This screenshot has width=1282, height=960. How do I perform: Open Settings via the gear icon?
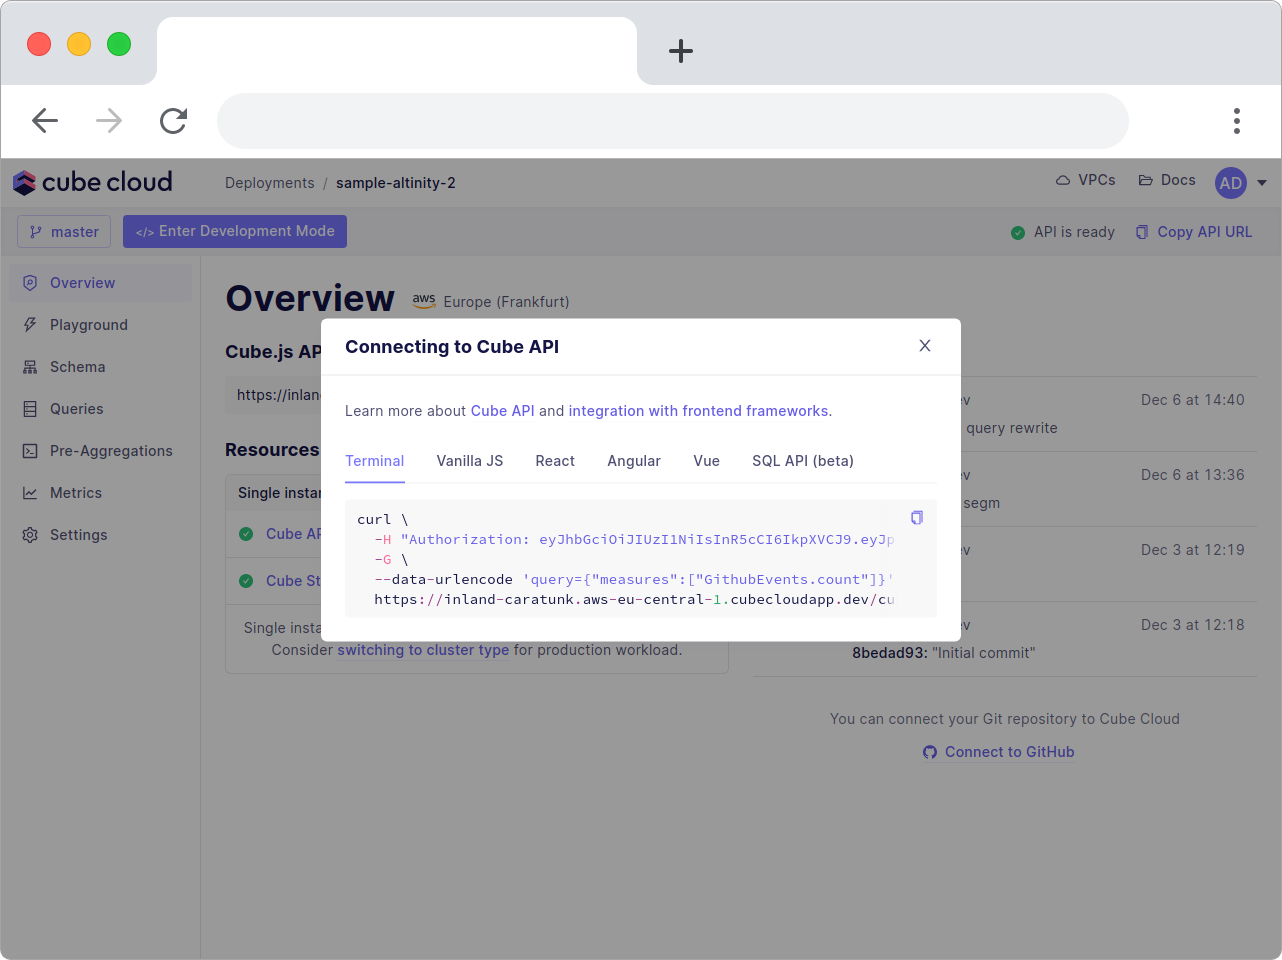click(x=30, y=535)
